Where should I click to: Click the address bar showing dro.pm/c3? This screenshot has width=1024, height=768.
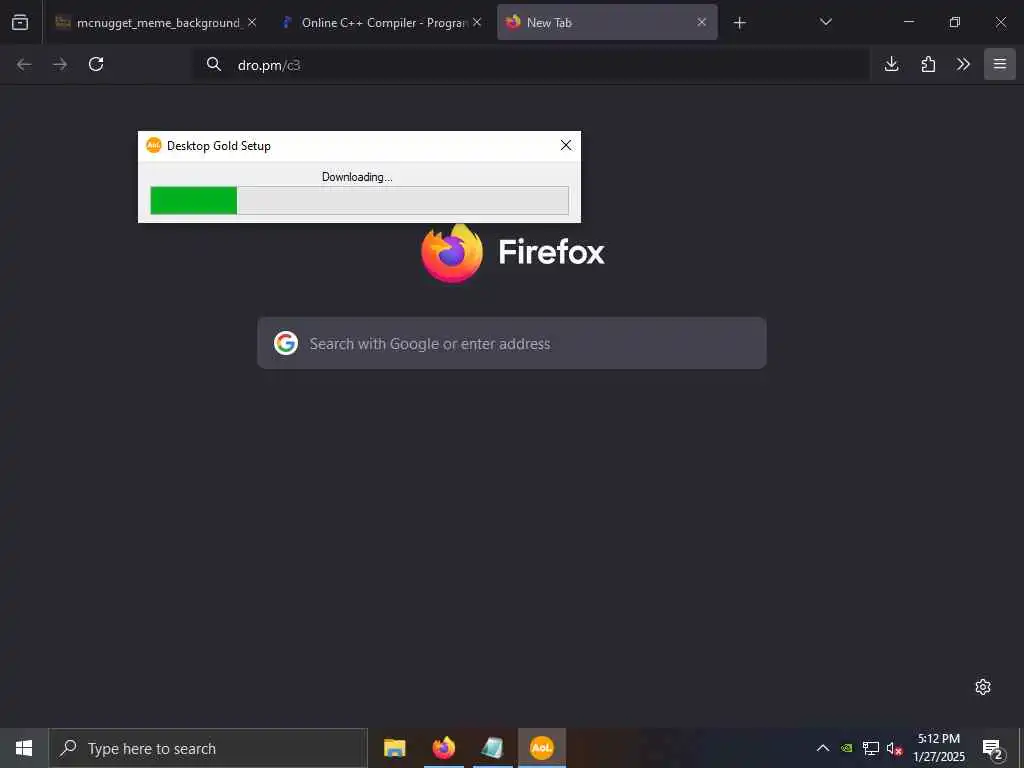530,64
